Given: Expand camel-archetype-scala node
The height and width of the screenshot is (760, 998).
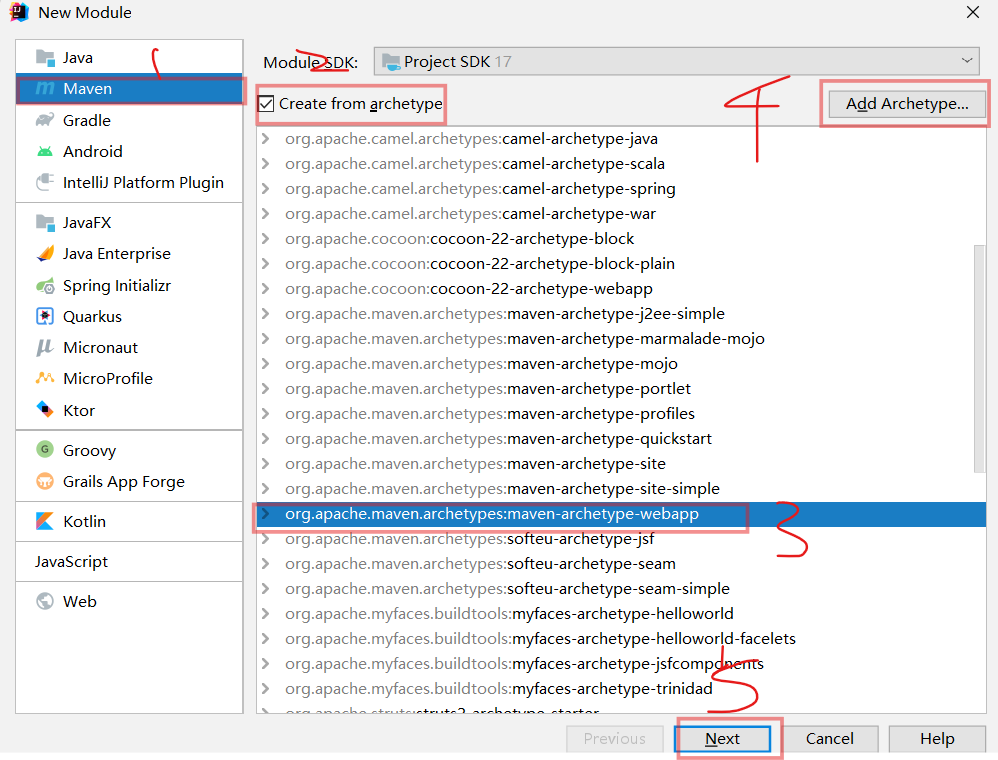Looking at the screenshot, I should point(266,164).
